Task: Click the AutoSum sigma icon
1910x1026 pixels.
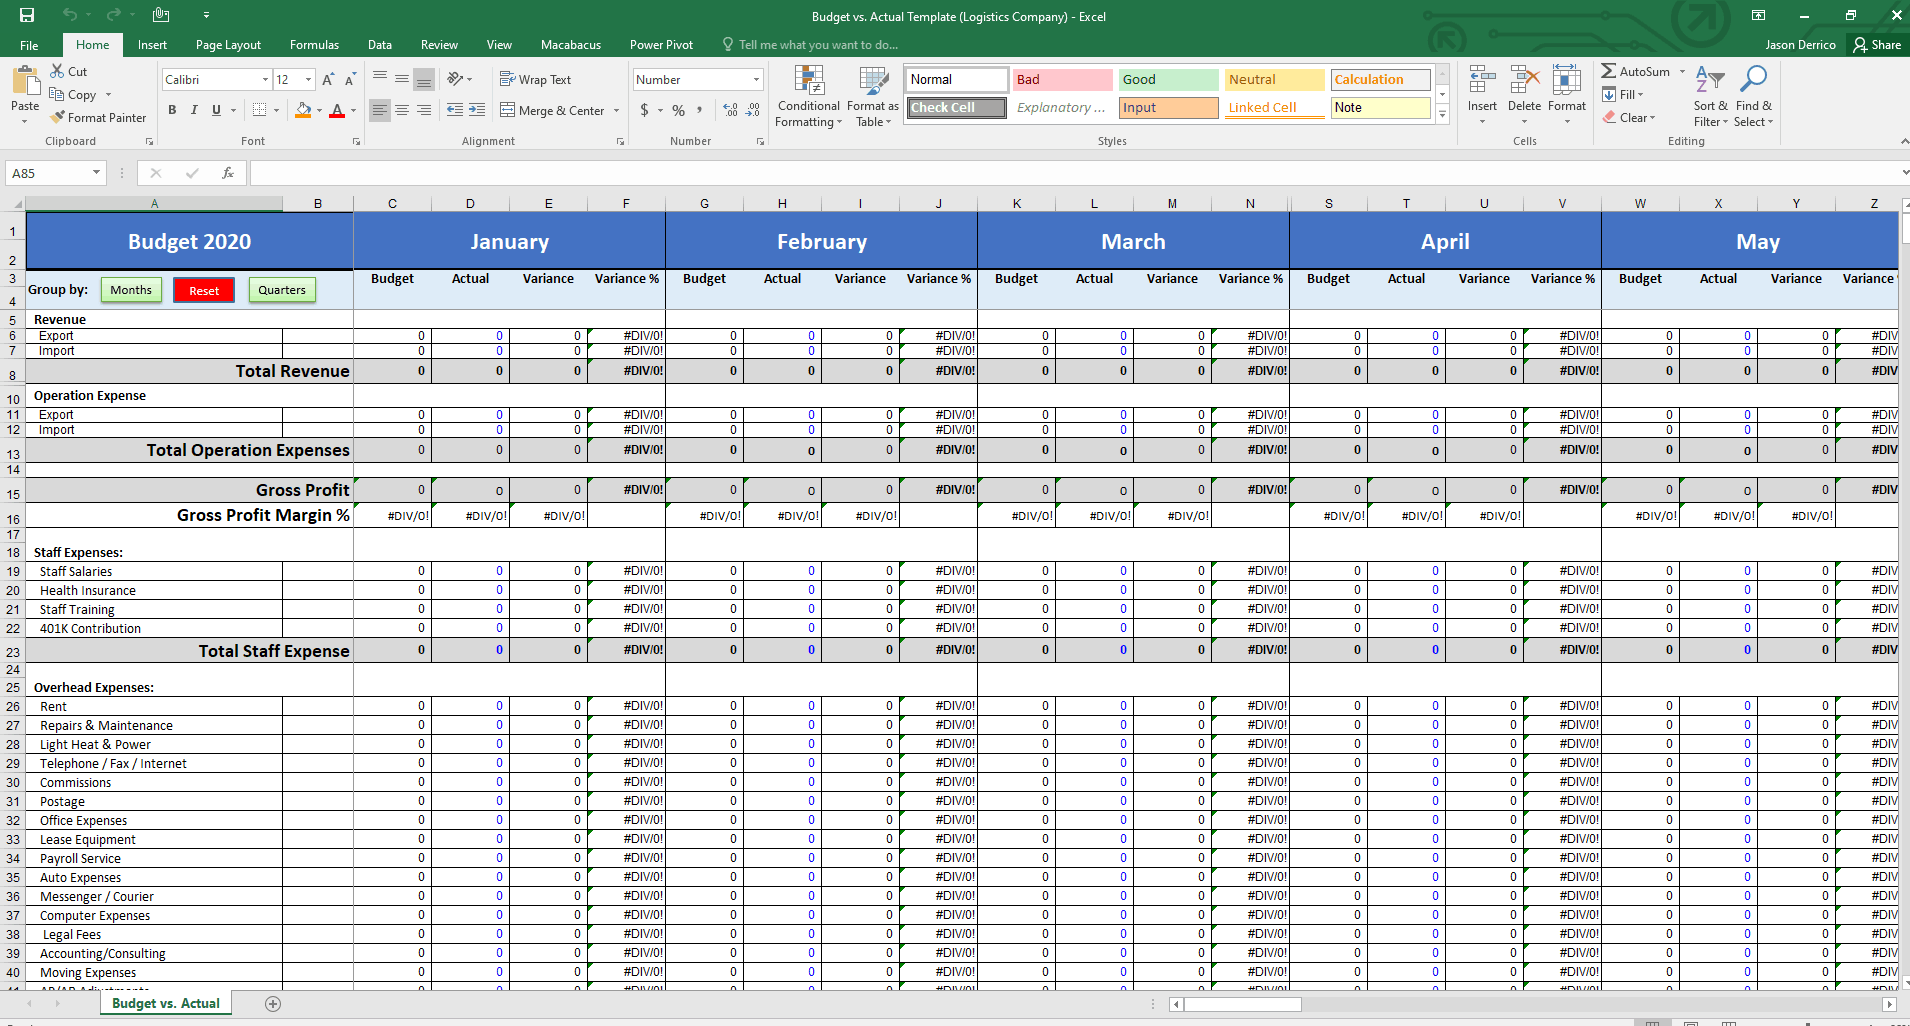Action: 1608,71
